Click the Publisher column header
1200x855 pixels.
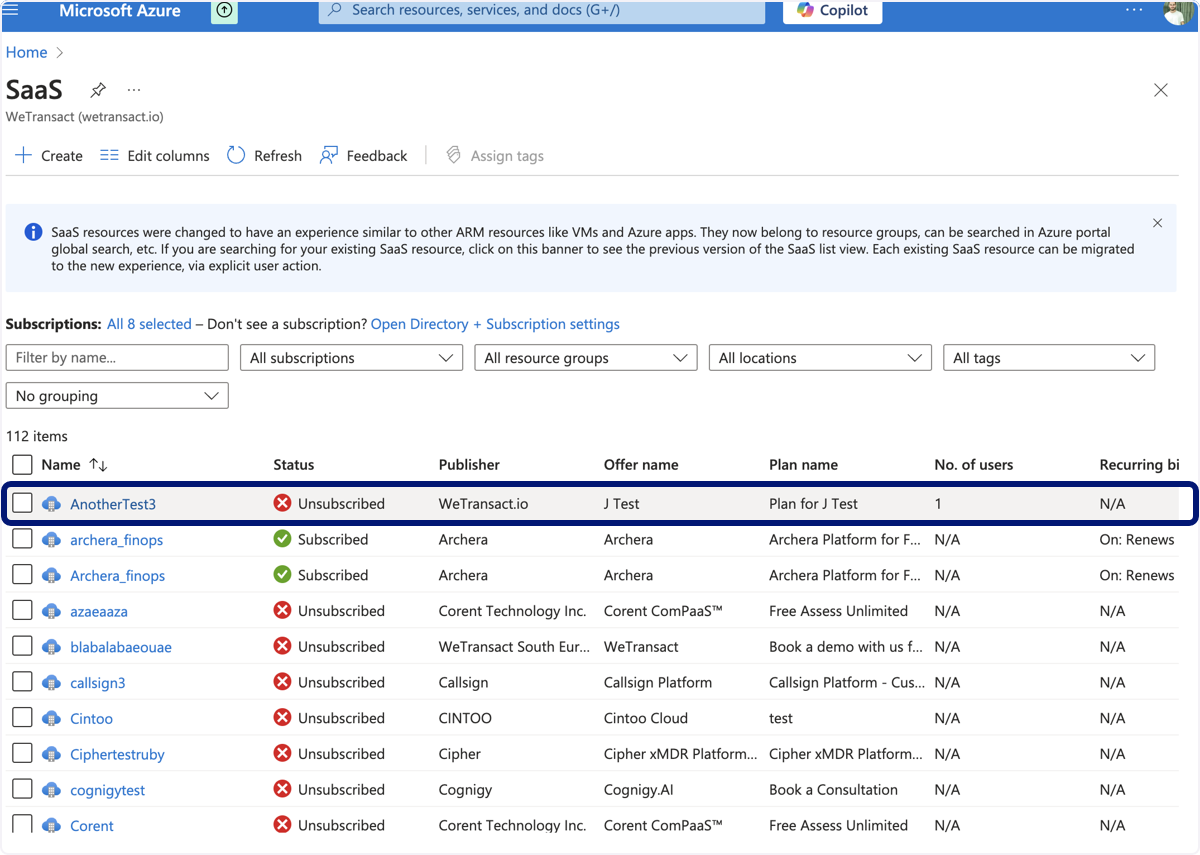469,465
